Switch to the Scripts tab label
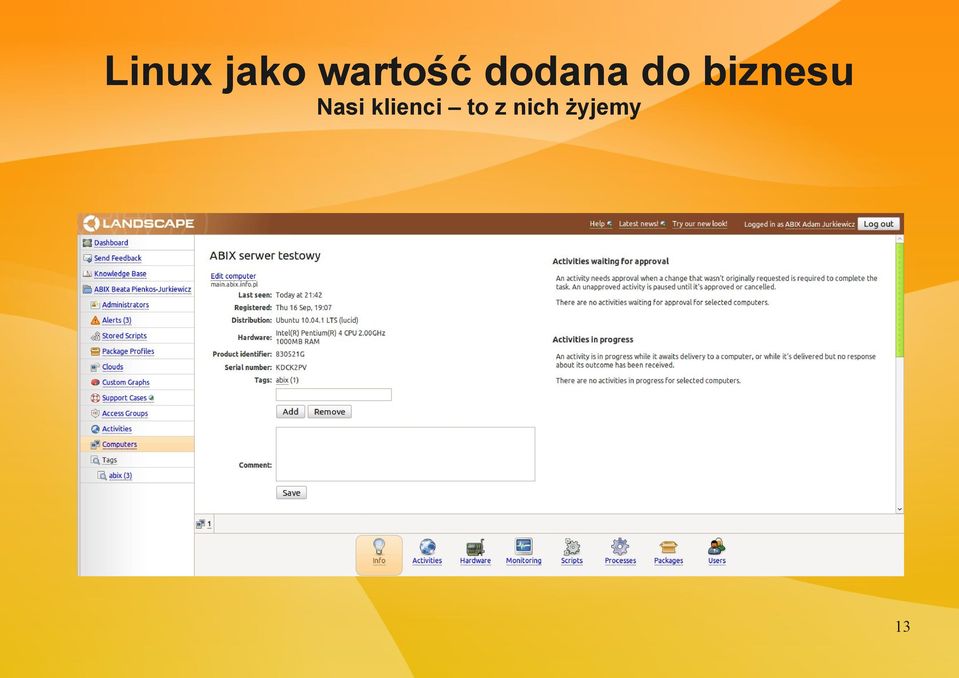Screen dimensions: 959x678 click(x=572, y=561)
